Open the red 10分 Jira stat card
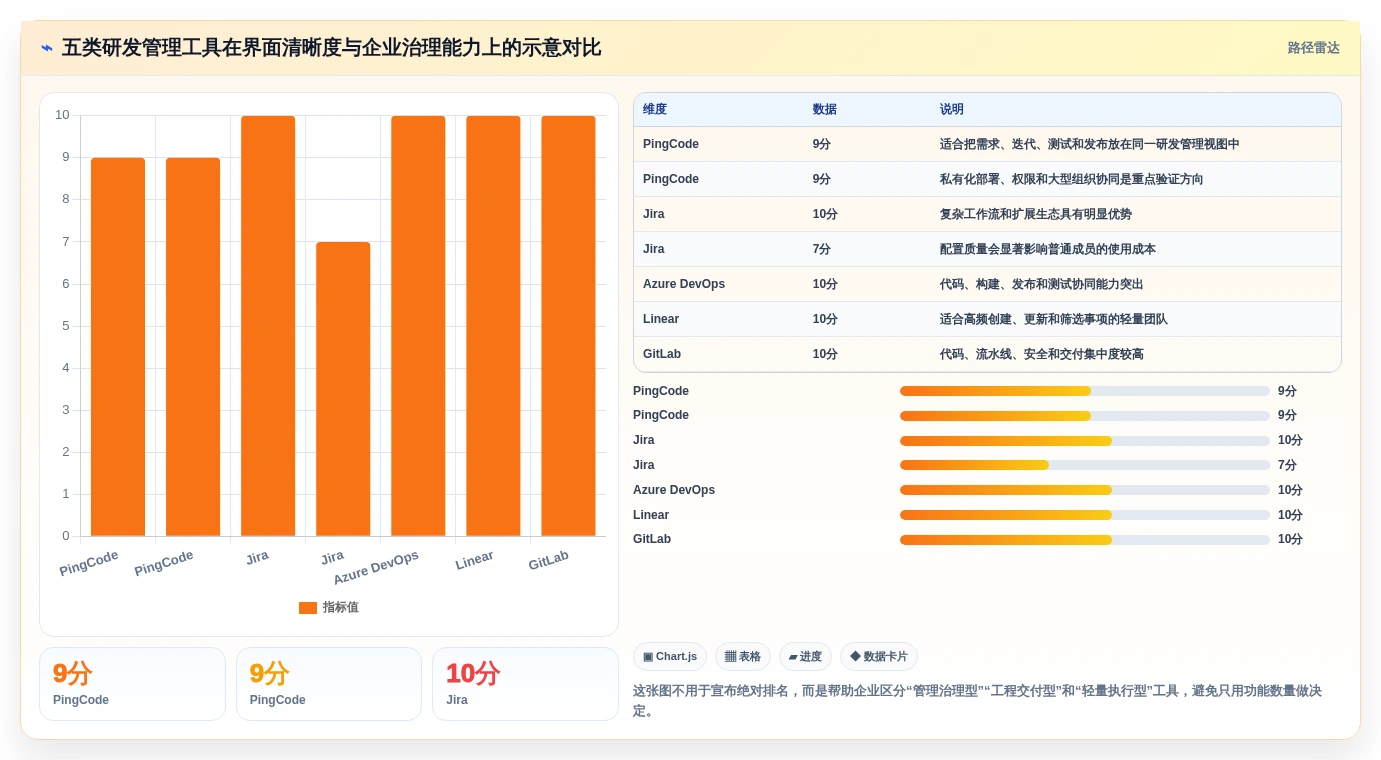The height and width of the screenshot is (760, 1381). point(525,684)
